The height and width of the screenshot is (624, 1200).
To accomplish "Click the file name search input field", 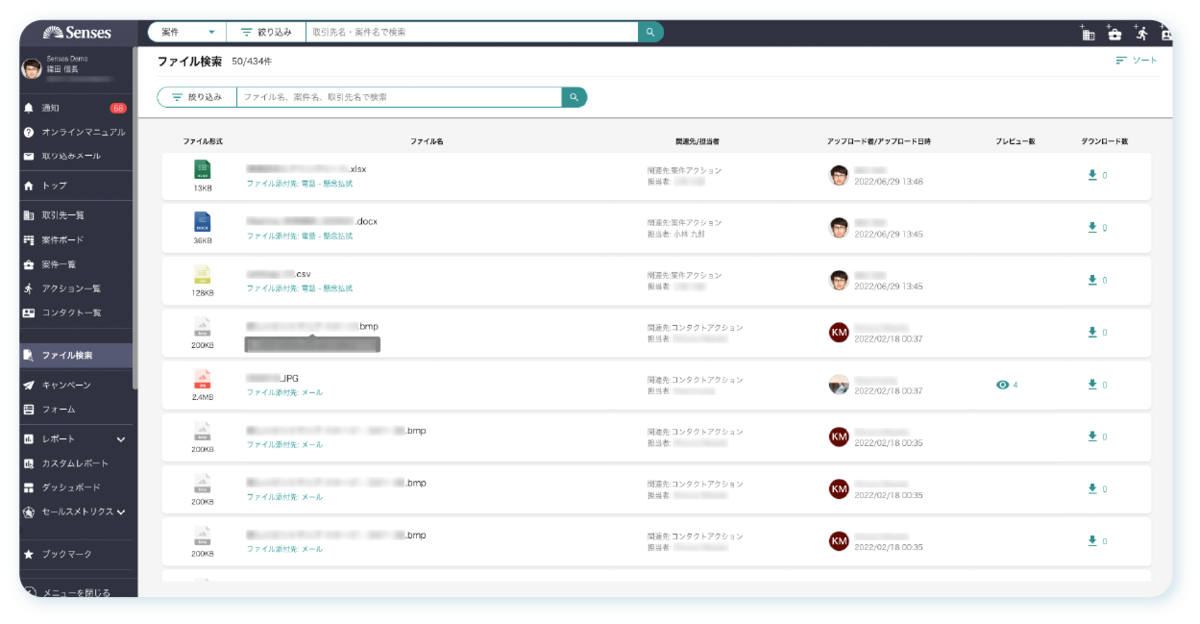I will (x=398, y=97).
